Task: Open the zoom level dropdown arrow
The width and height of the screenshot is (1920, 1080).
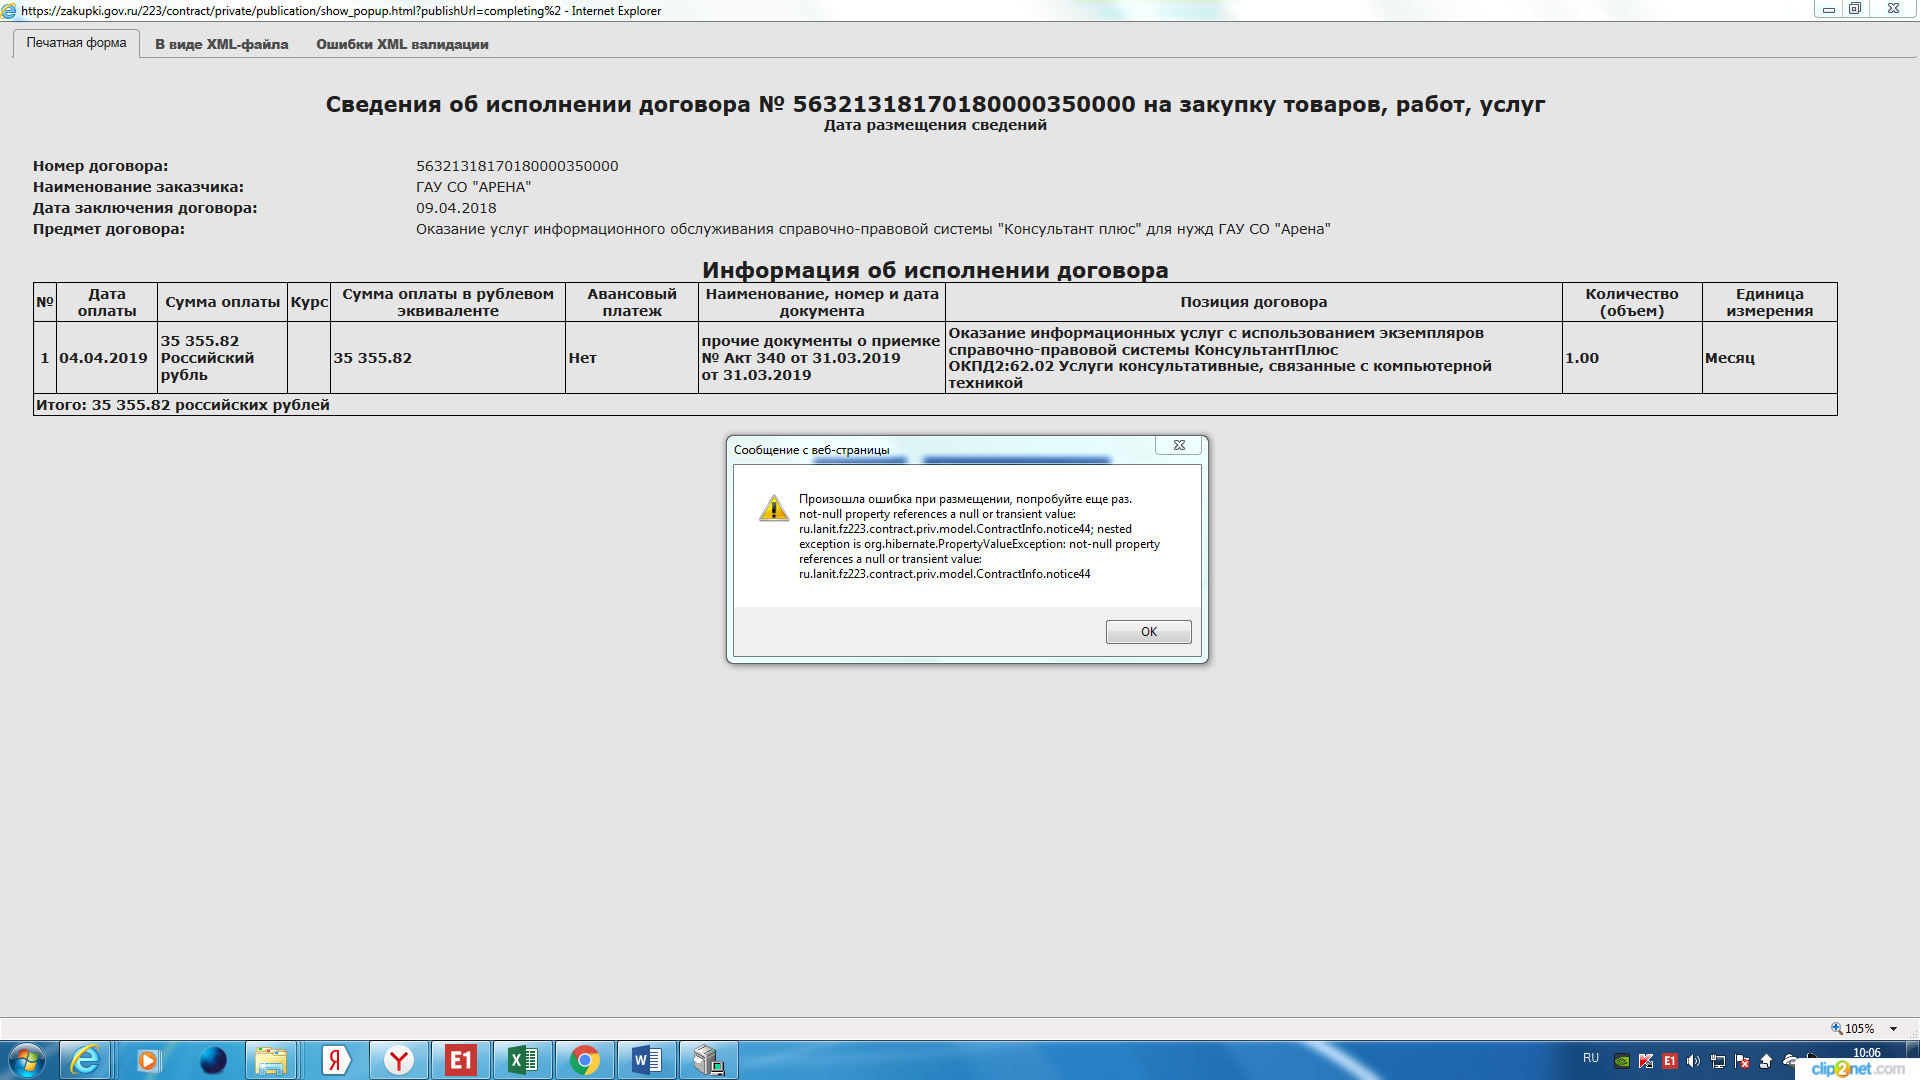Action: [1893, 1029]
